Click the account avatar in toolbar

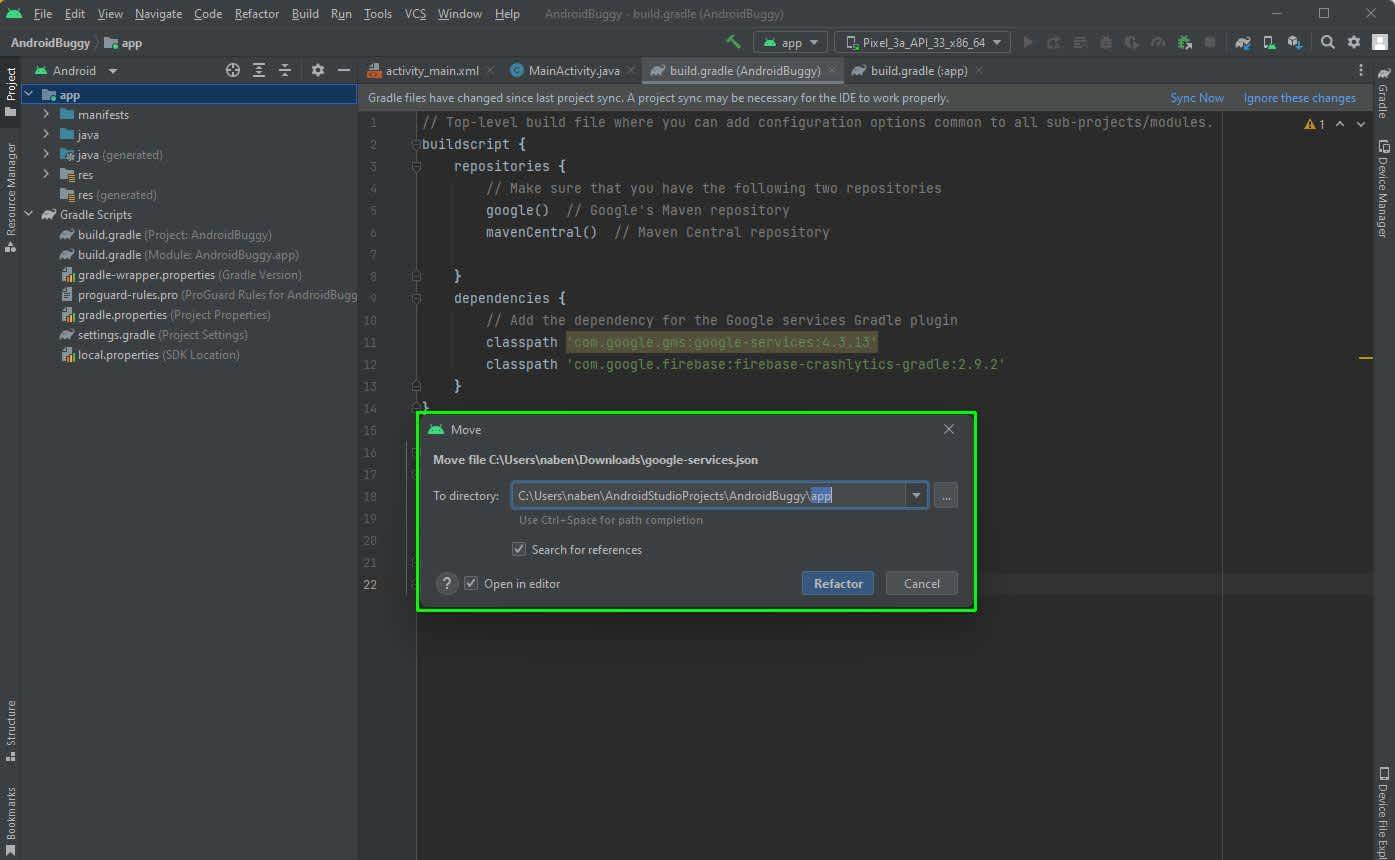coord(1381,42)
